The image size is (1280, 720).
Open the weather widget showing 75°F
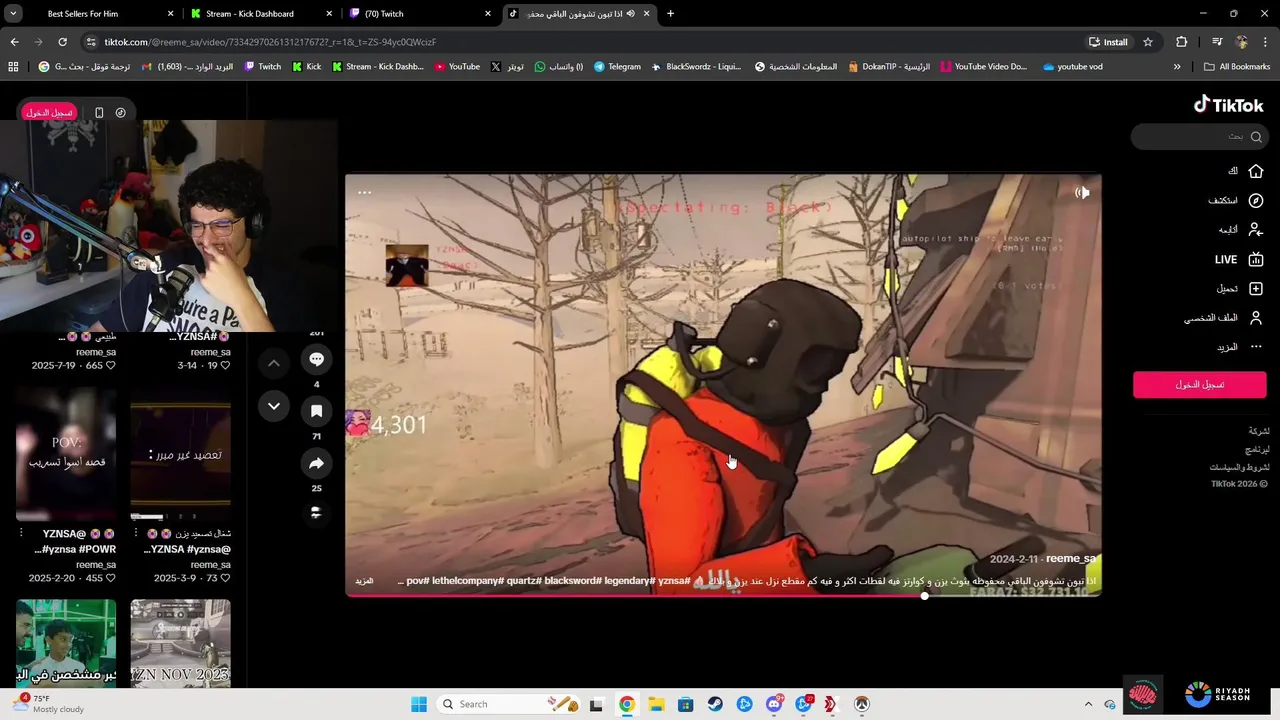pos(48,704)
